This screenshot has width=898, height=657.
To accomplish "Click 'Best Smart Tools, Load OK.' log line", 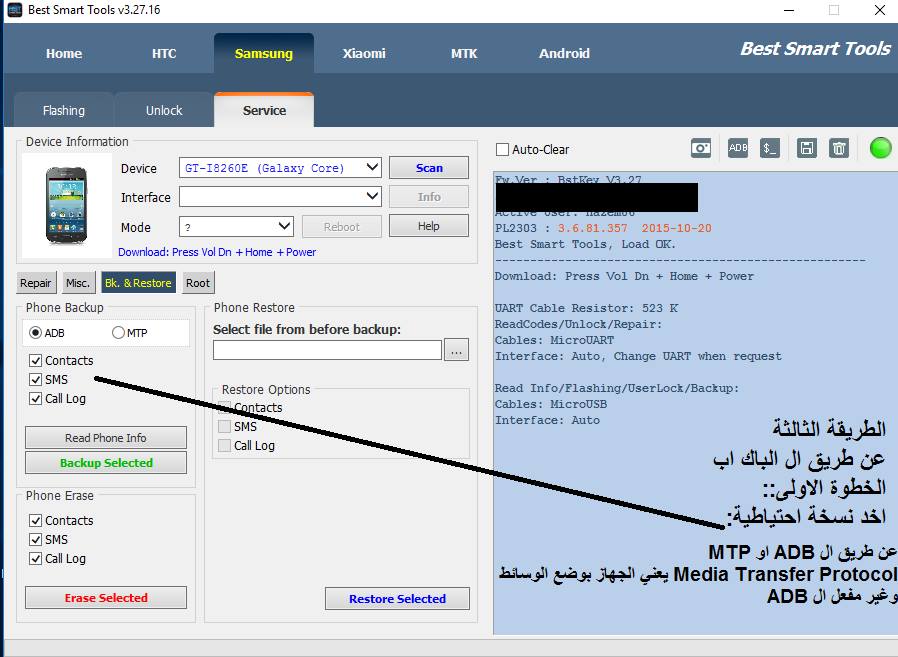I will coord(585,244).
